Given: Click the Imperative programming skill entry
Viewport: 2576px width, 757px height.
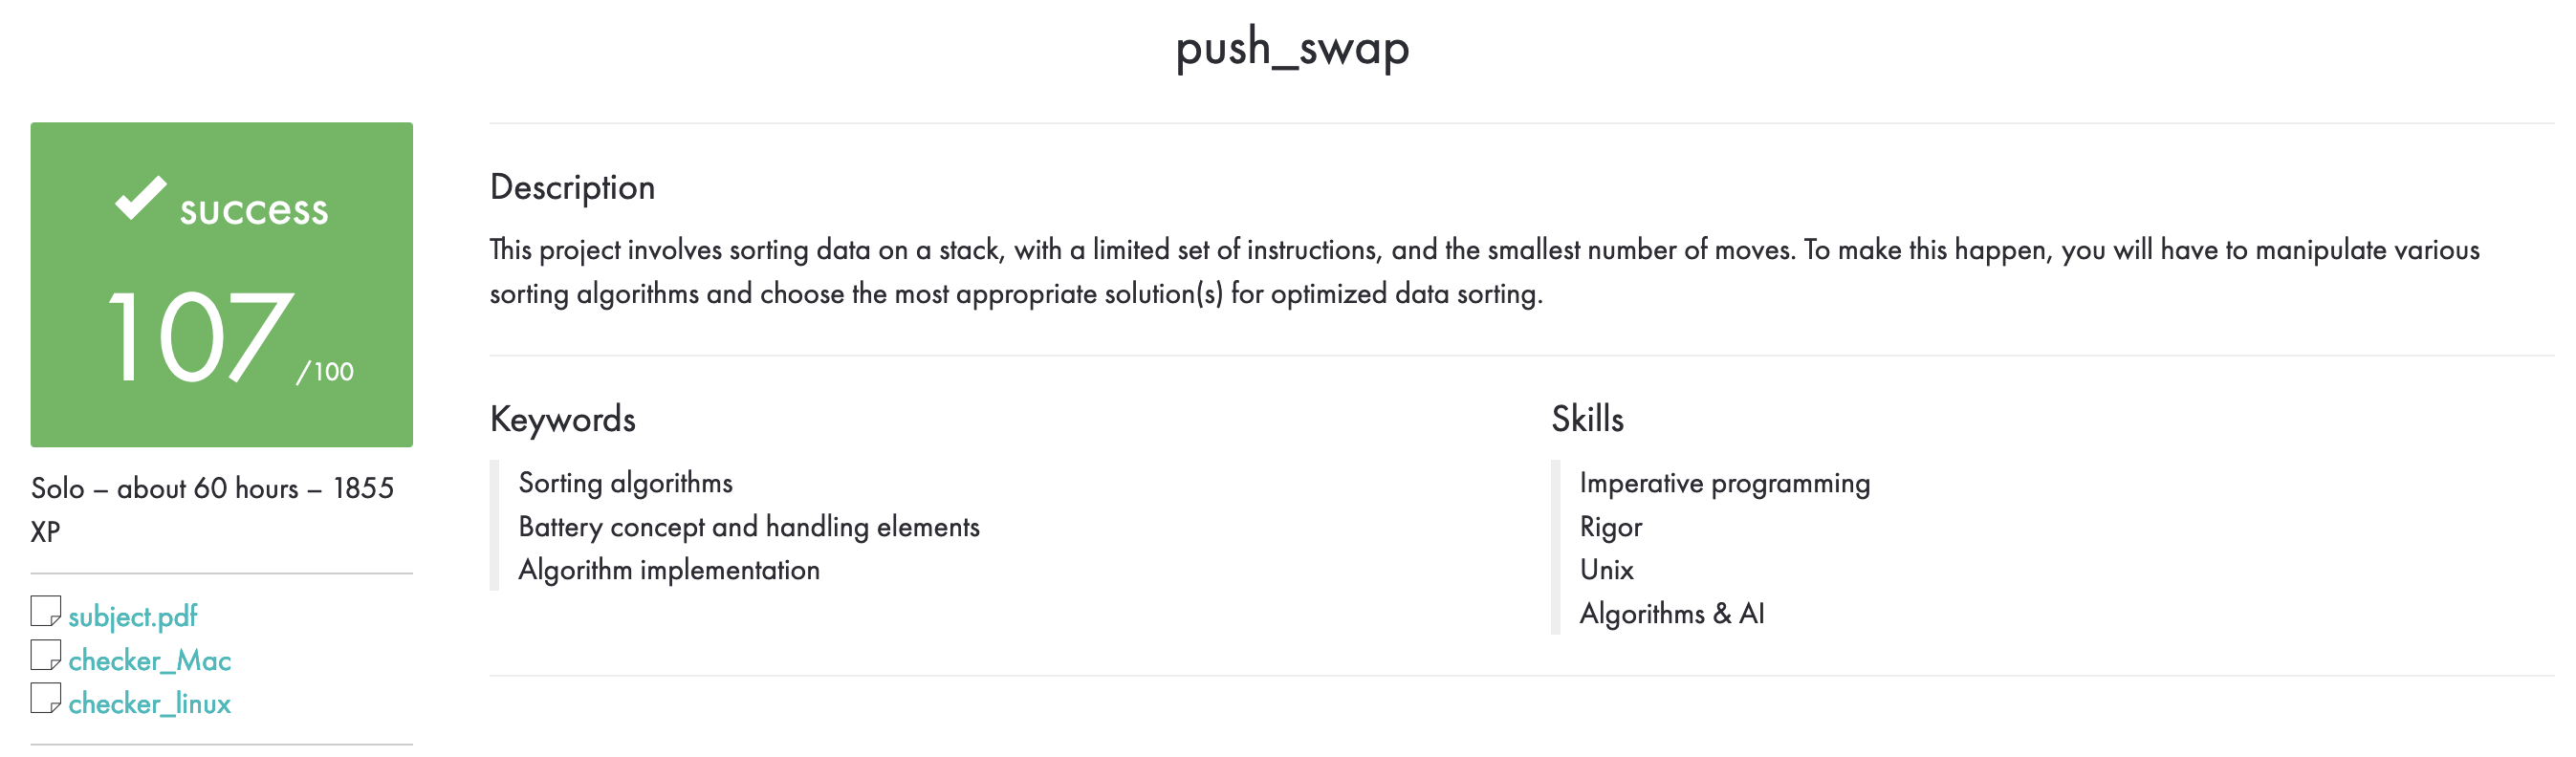Looking at the screenshot, I should point(1725,483).
